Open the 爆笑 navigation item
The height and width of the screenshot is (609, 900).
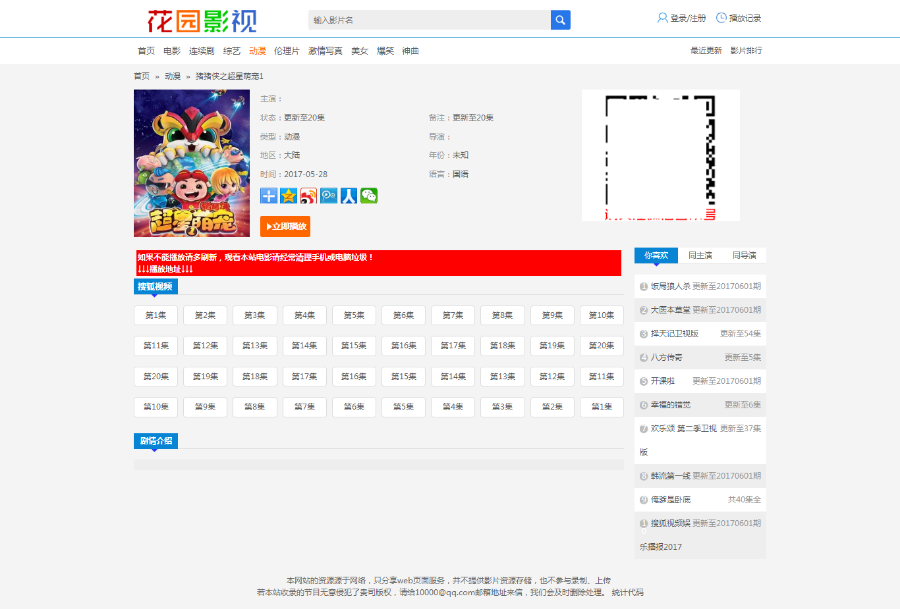[x=385, y=51]
